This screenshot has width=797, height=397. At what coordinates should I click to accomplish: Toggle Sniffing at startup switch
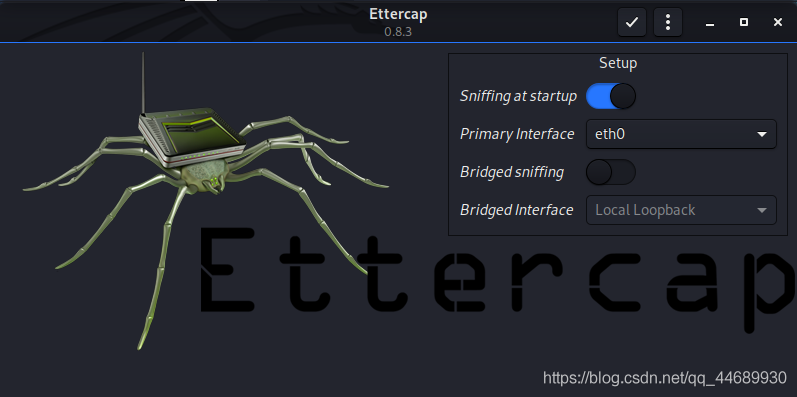pos(610,96)
